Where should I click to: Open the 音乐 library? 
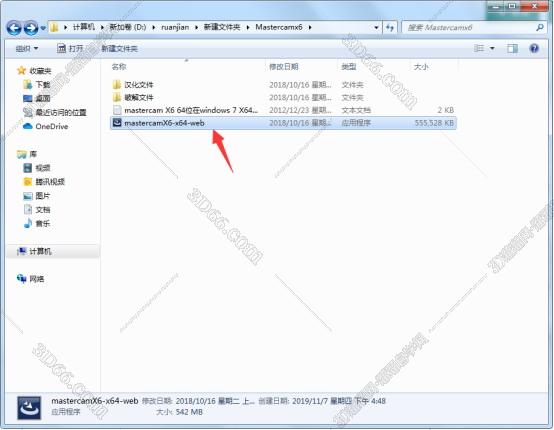43,223
